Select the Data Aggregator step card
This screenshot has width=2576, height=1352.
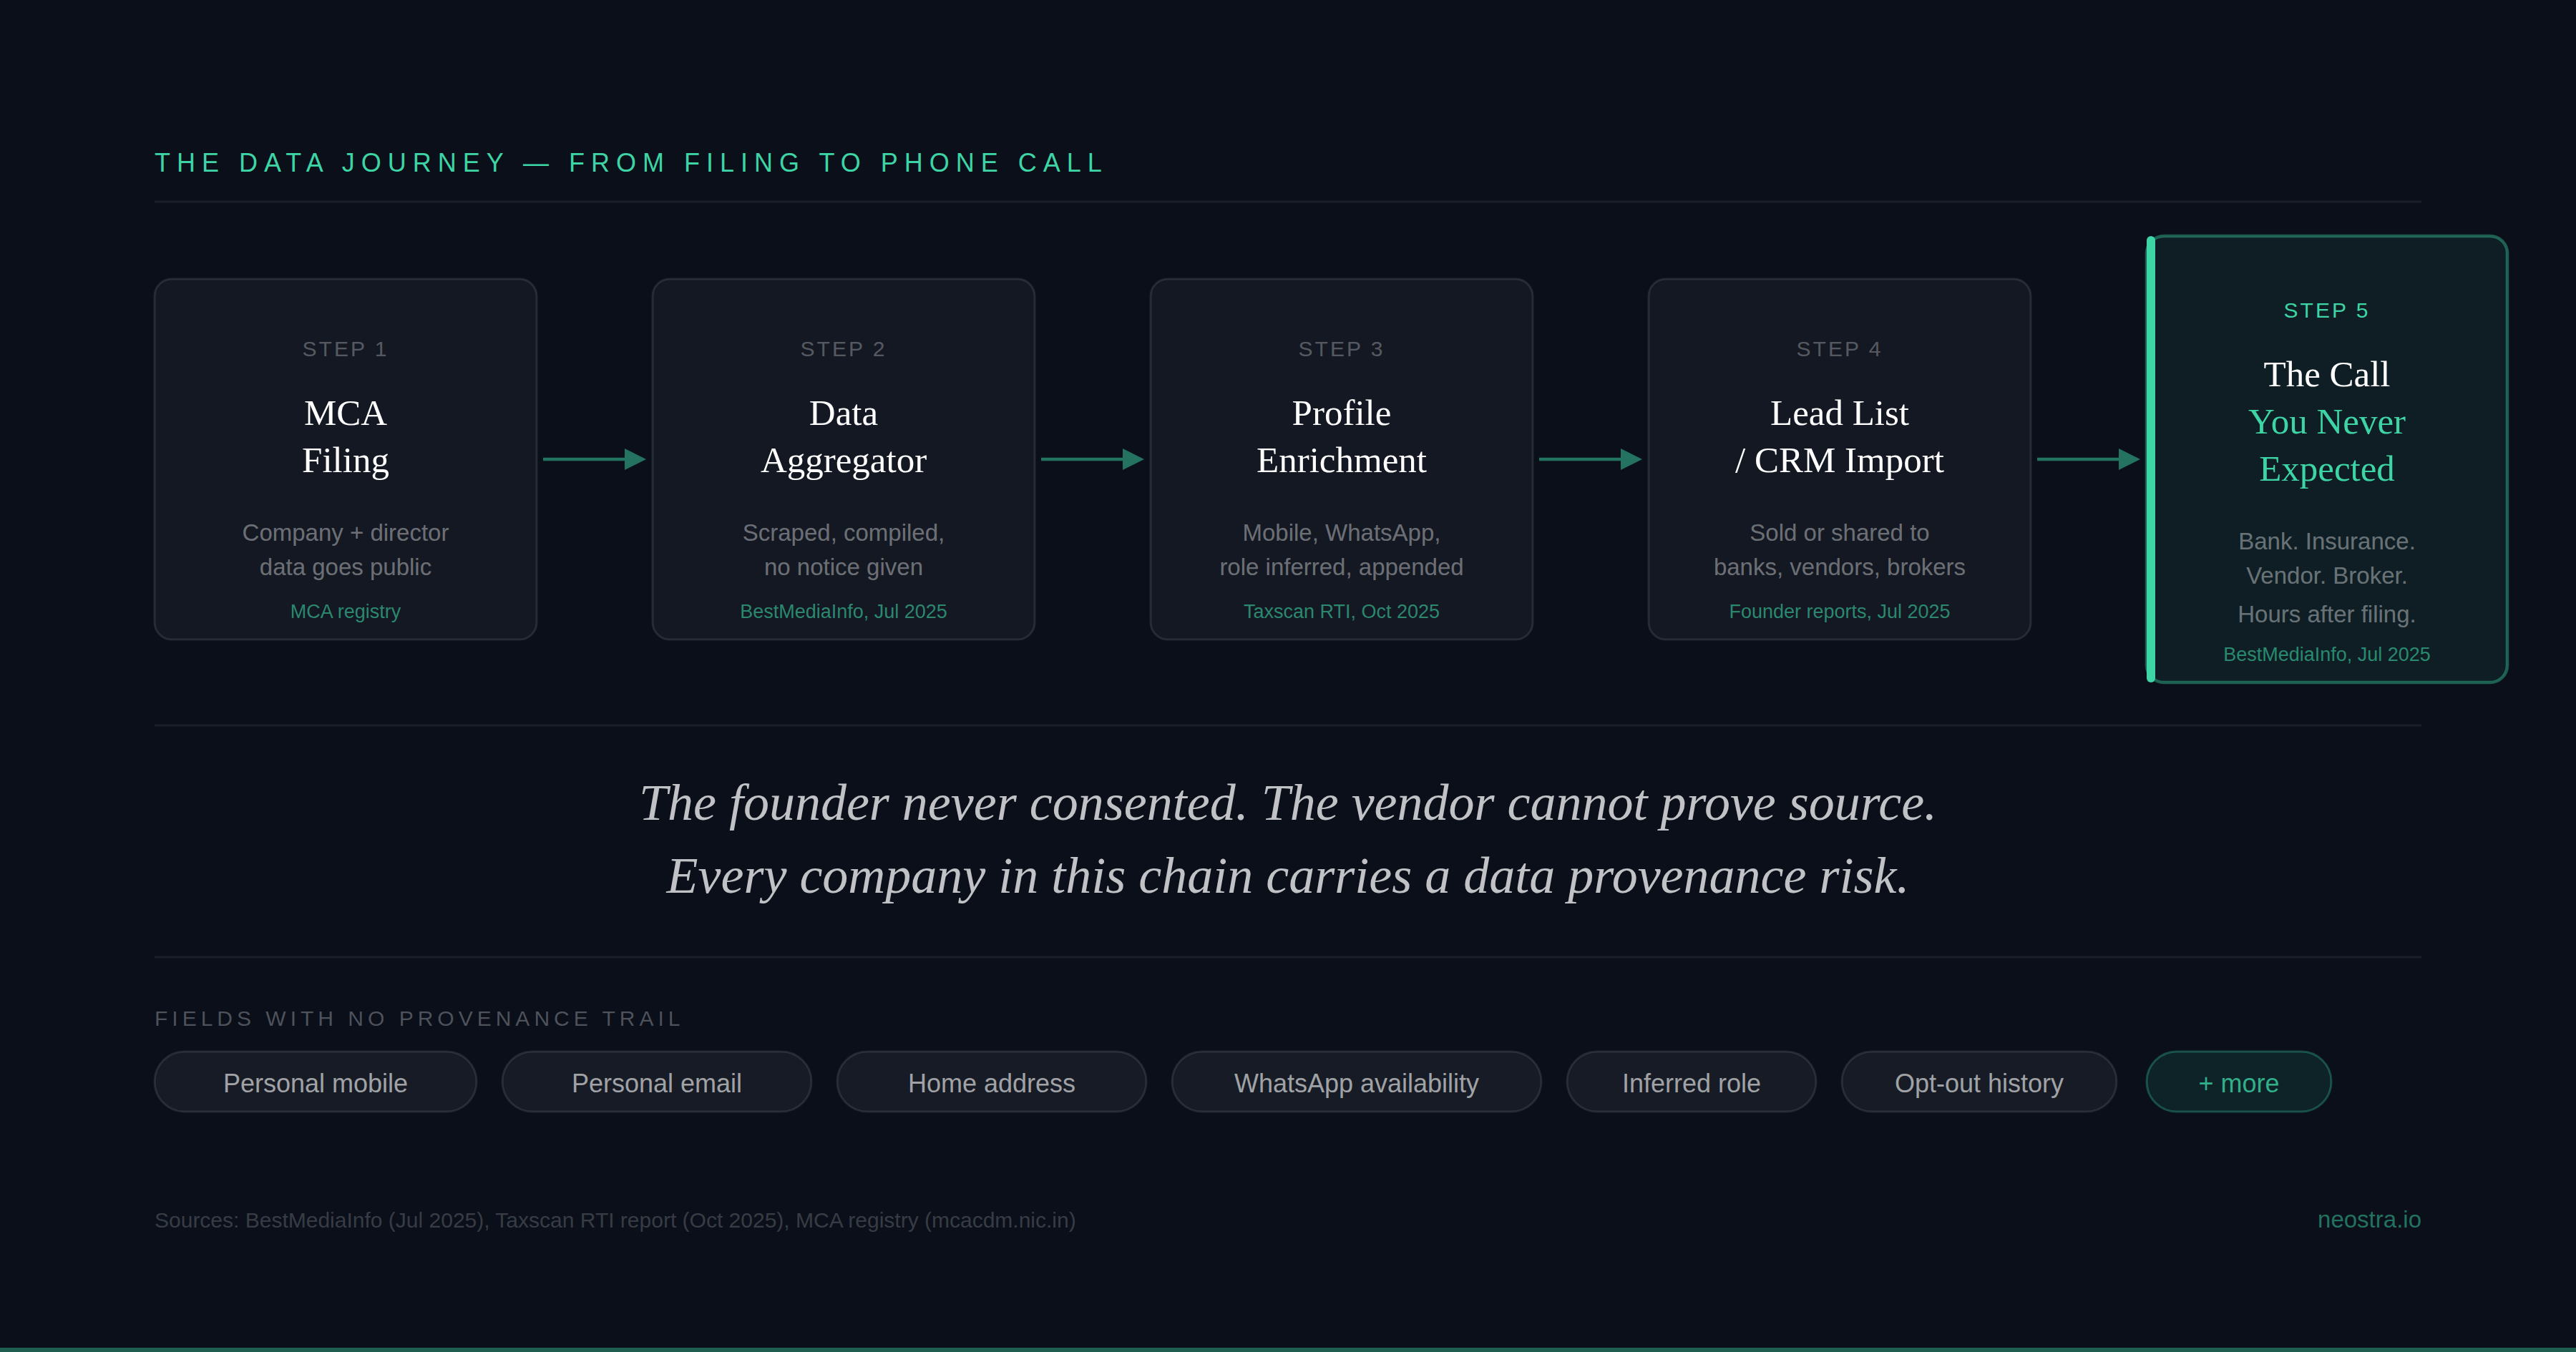843,459
